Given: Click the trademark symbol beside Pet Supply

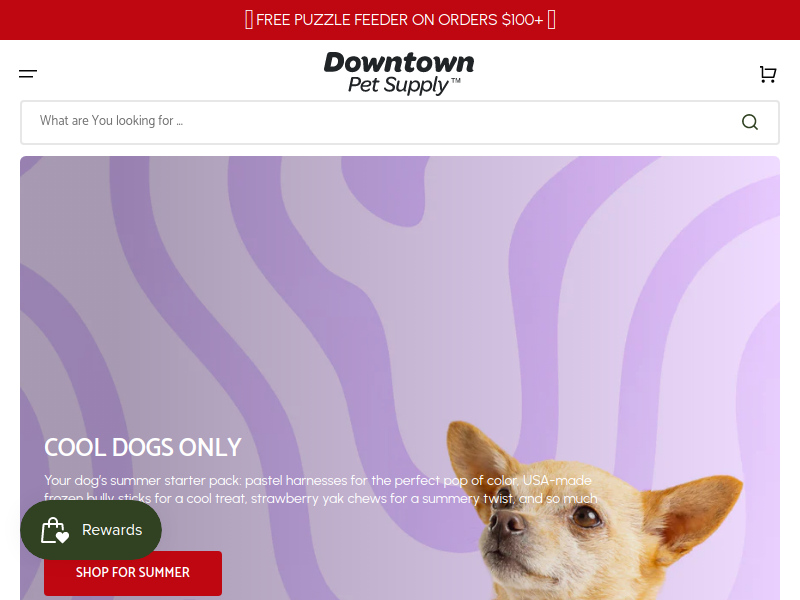Looking at the screenshot, I should pyautogui.click(x=456, y=81).
